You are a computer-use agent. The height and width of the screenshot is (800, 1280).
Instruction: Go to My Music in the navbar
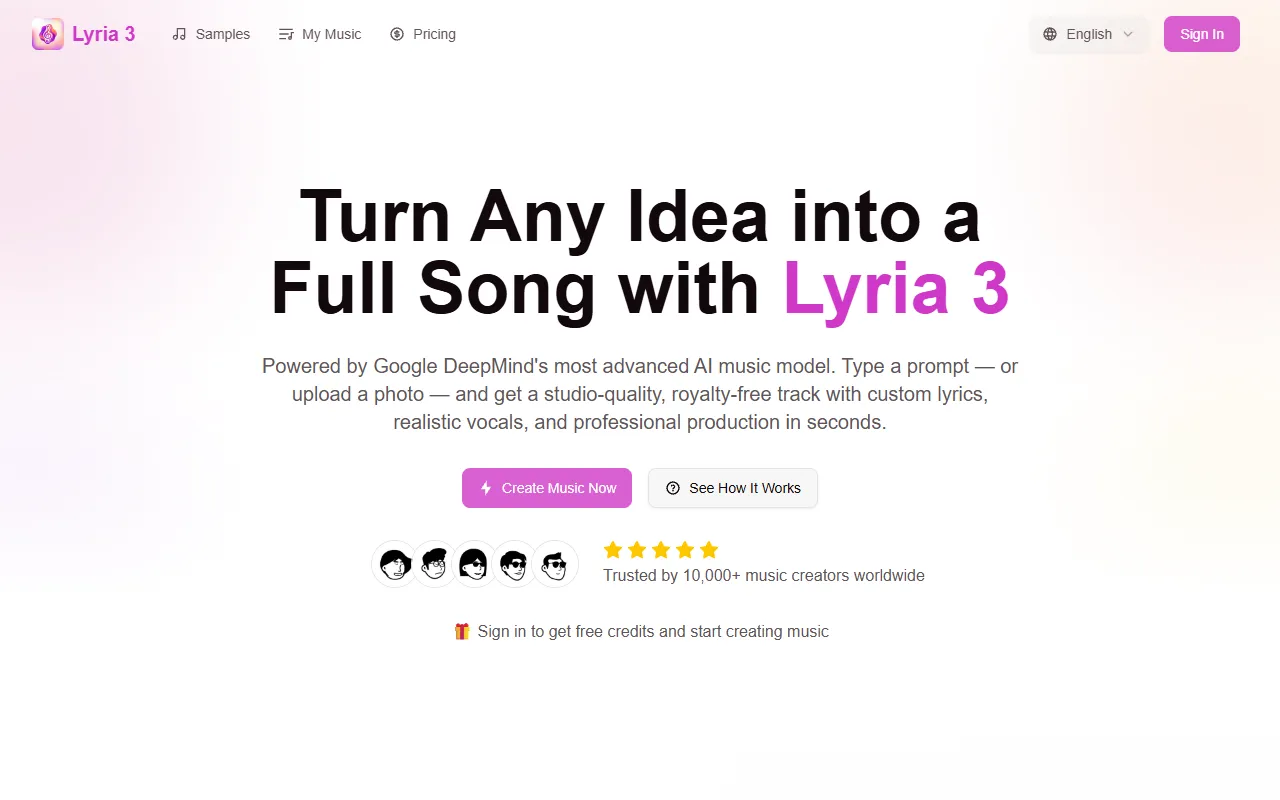pos(331,34)
